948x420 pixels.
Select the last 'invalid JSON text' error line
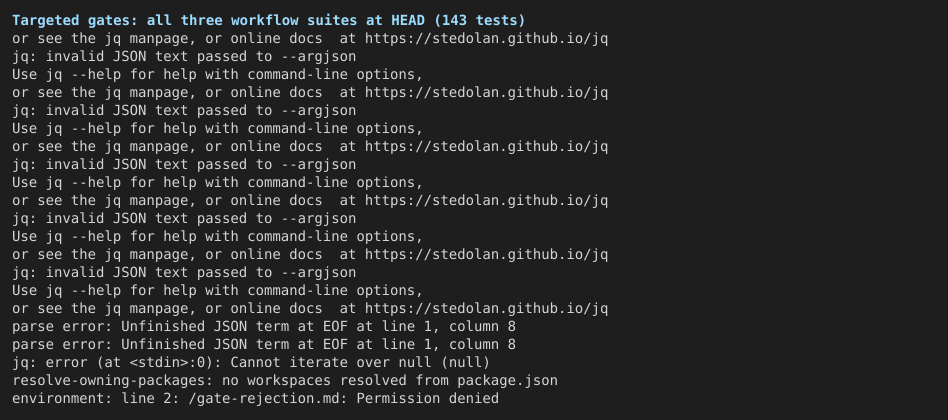coord(184,273)
